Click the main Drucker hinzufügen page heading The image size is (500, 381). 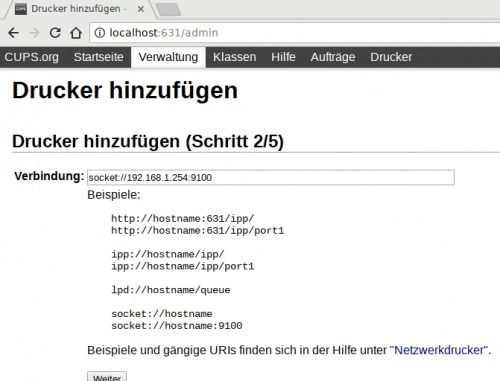pyautogui.click(x=125, y=91)
